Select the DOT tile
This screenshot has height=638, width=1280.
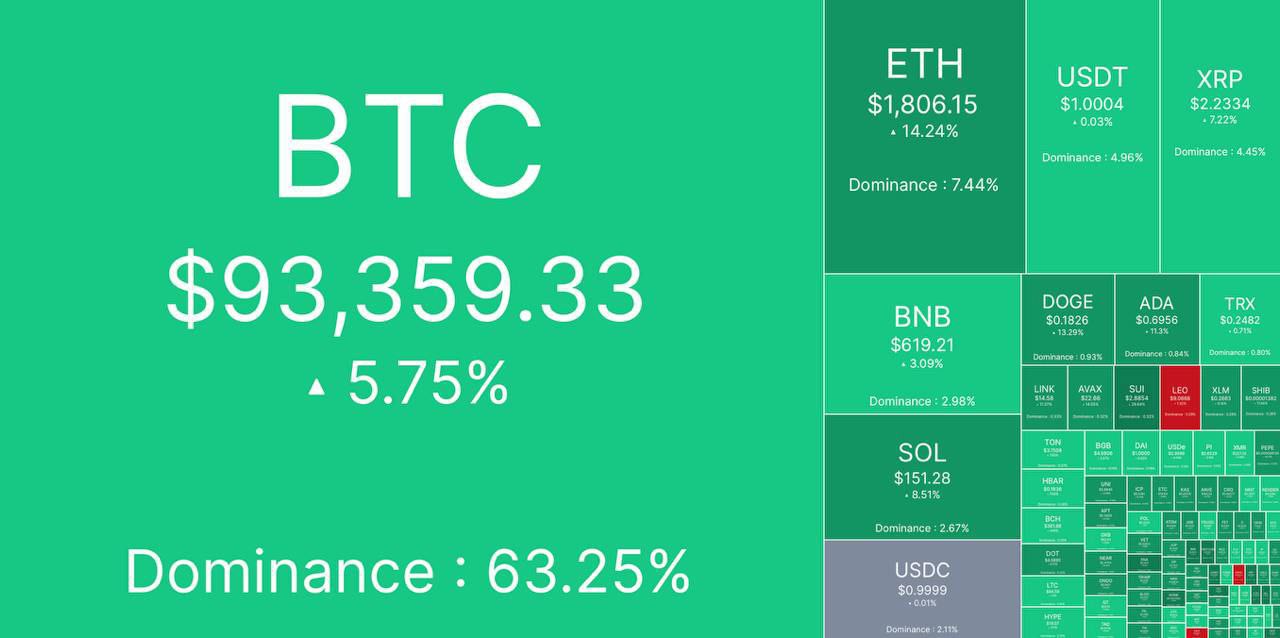1053,559
